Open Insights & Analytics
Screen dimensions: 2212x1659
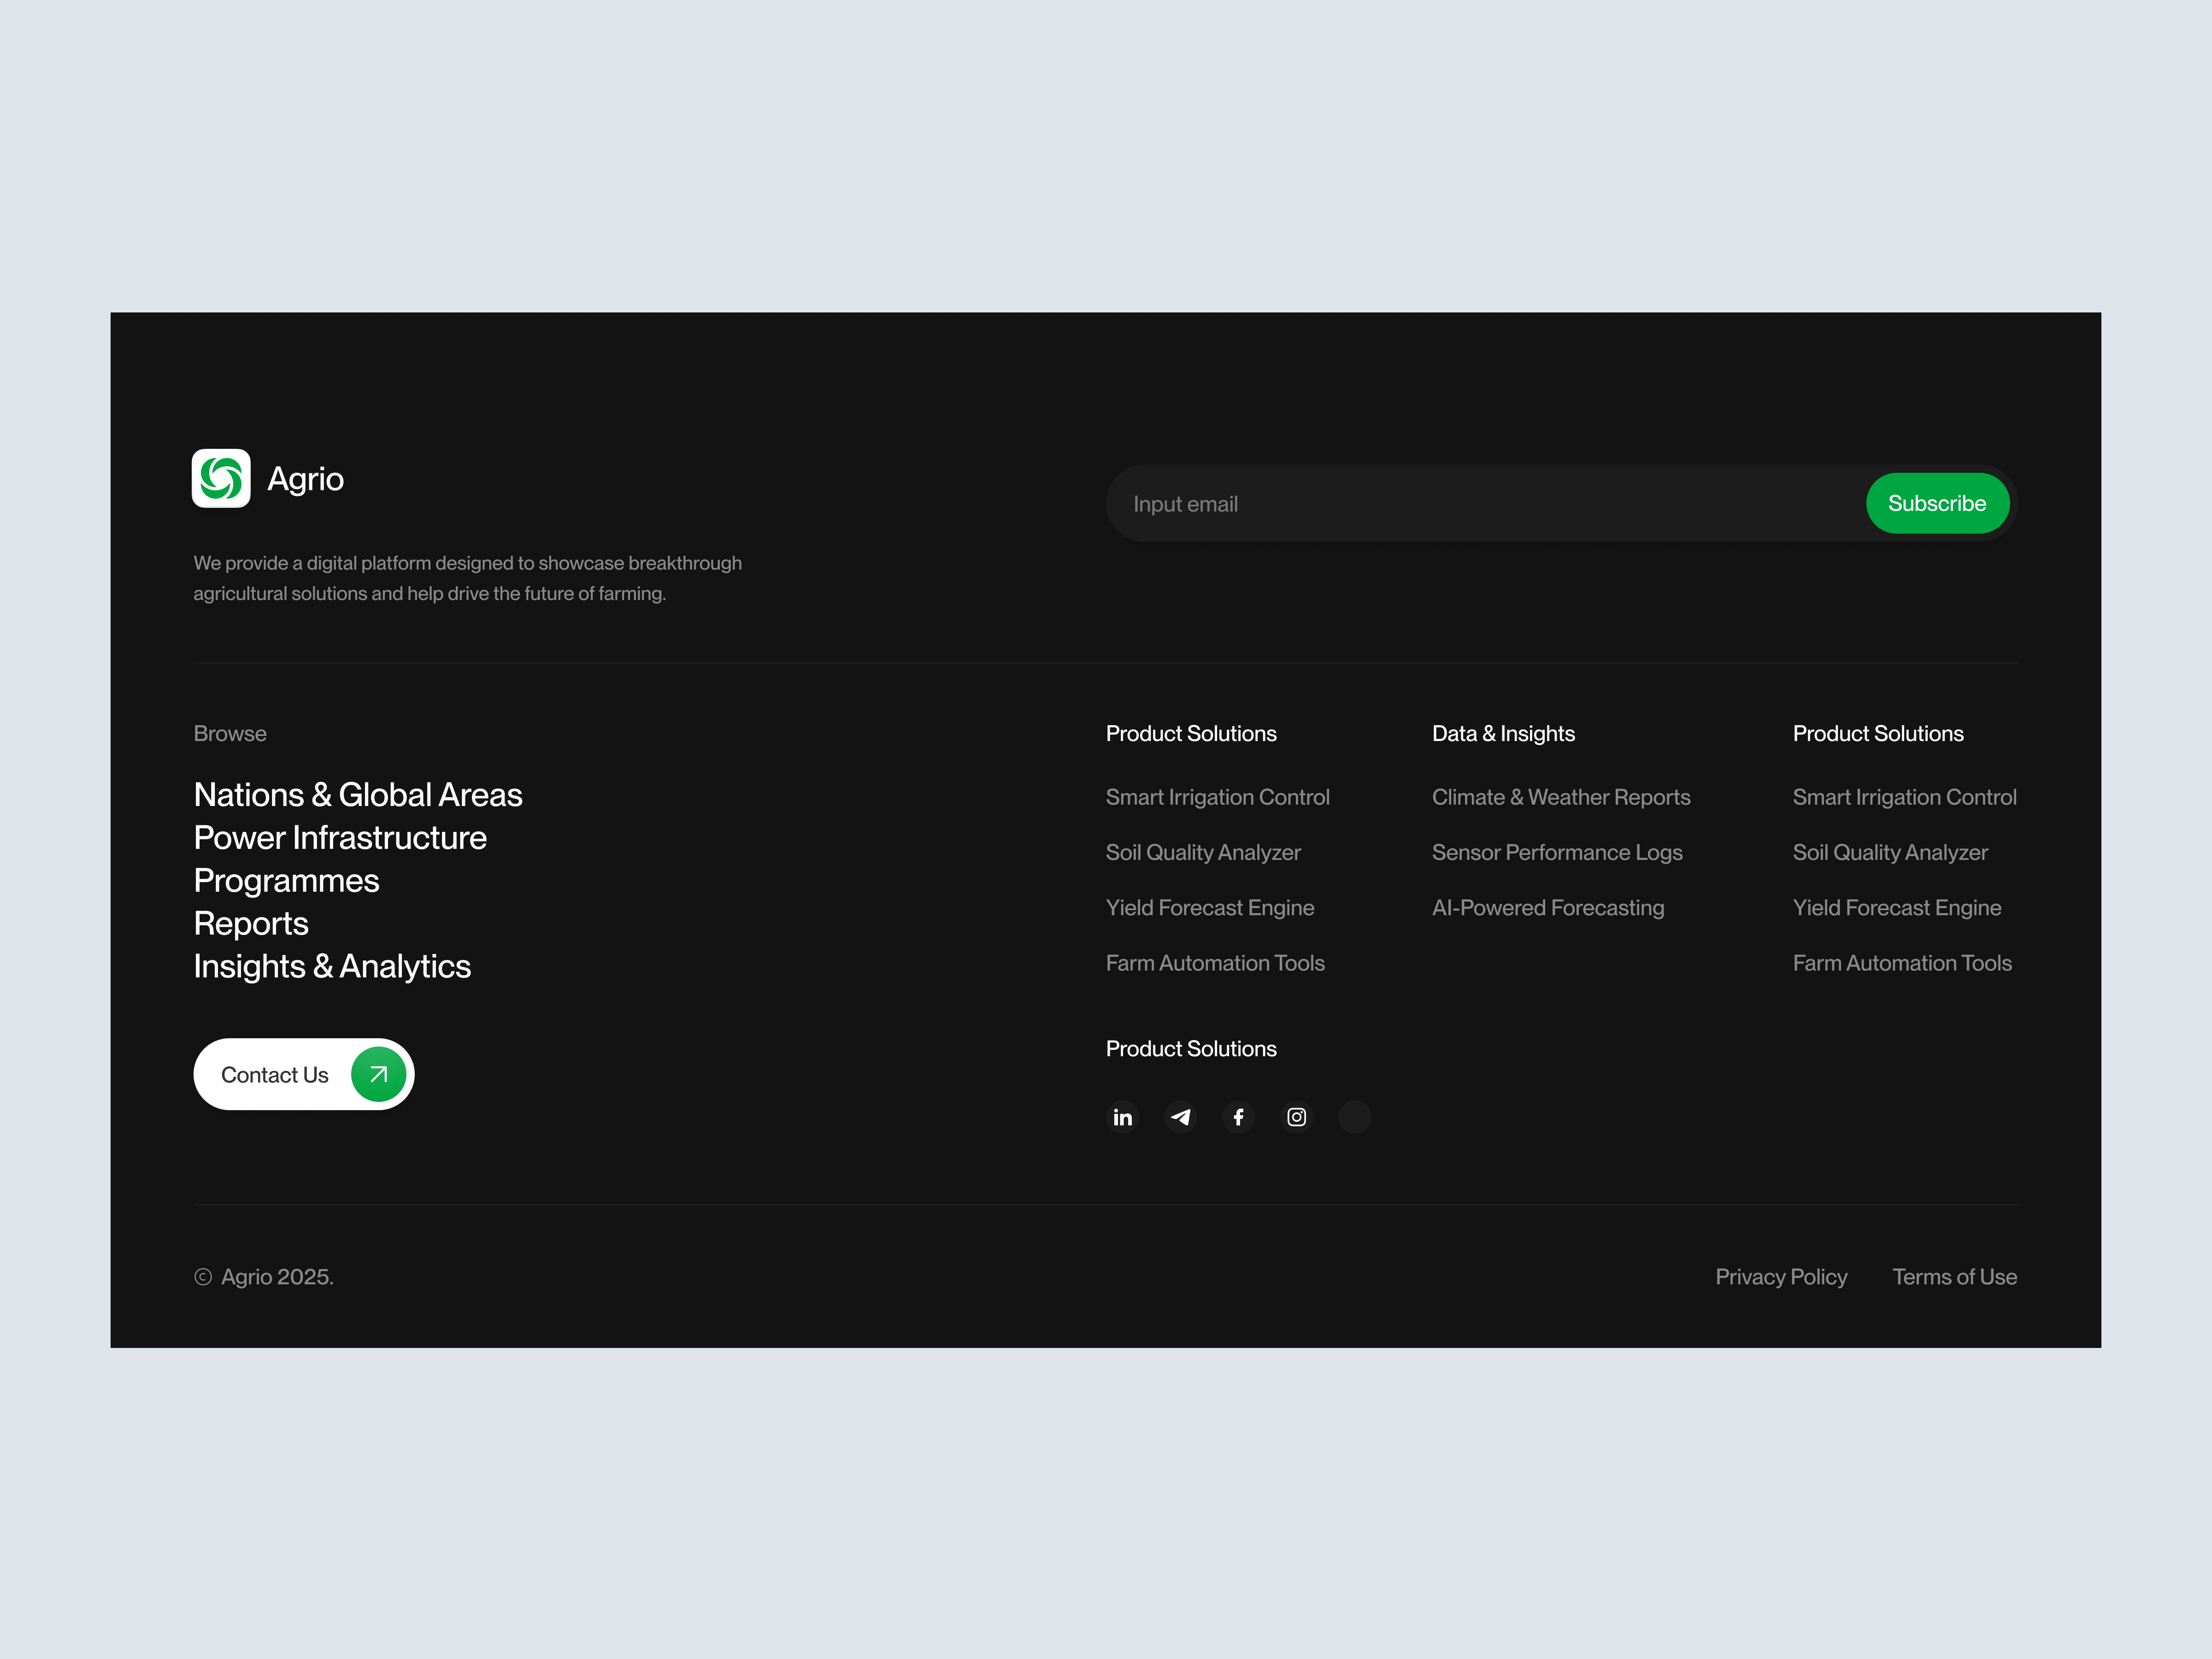332,967
